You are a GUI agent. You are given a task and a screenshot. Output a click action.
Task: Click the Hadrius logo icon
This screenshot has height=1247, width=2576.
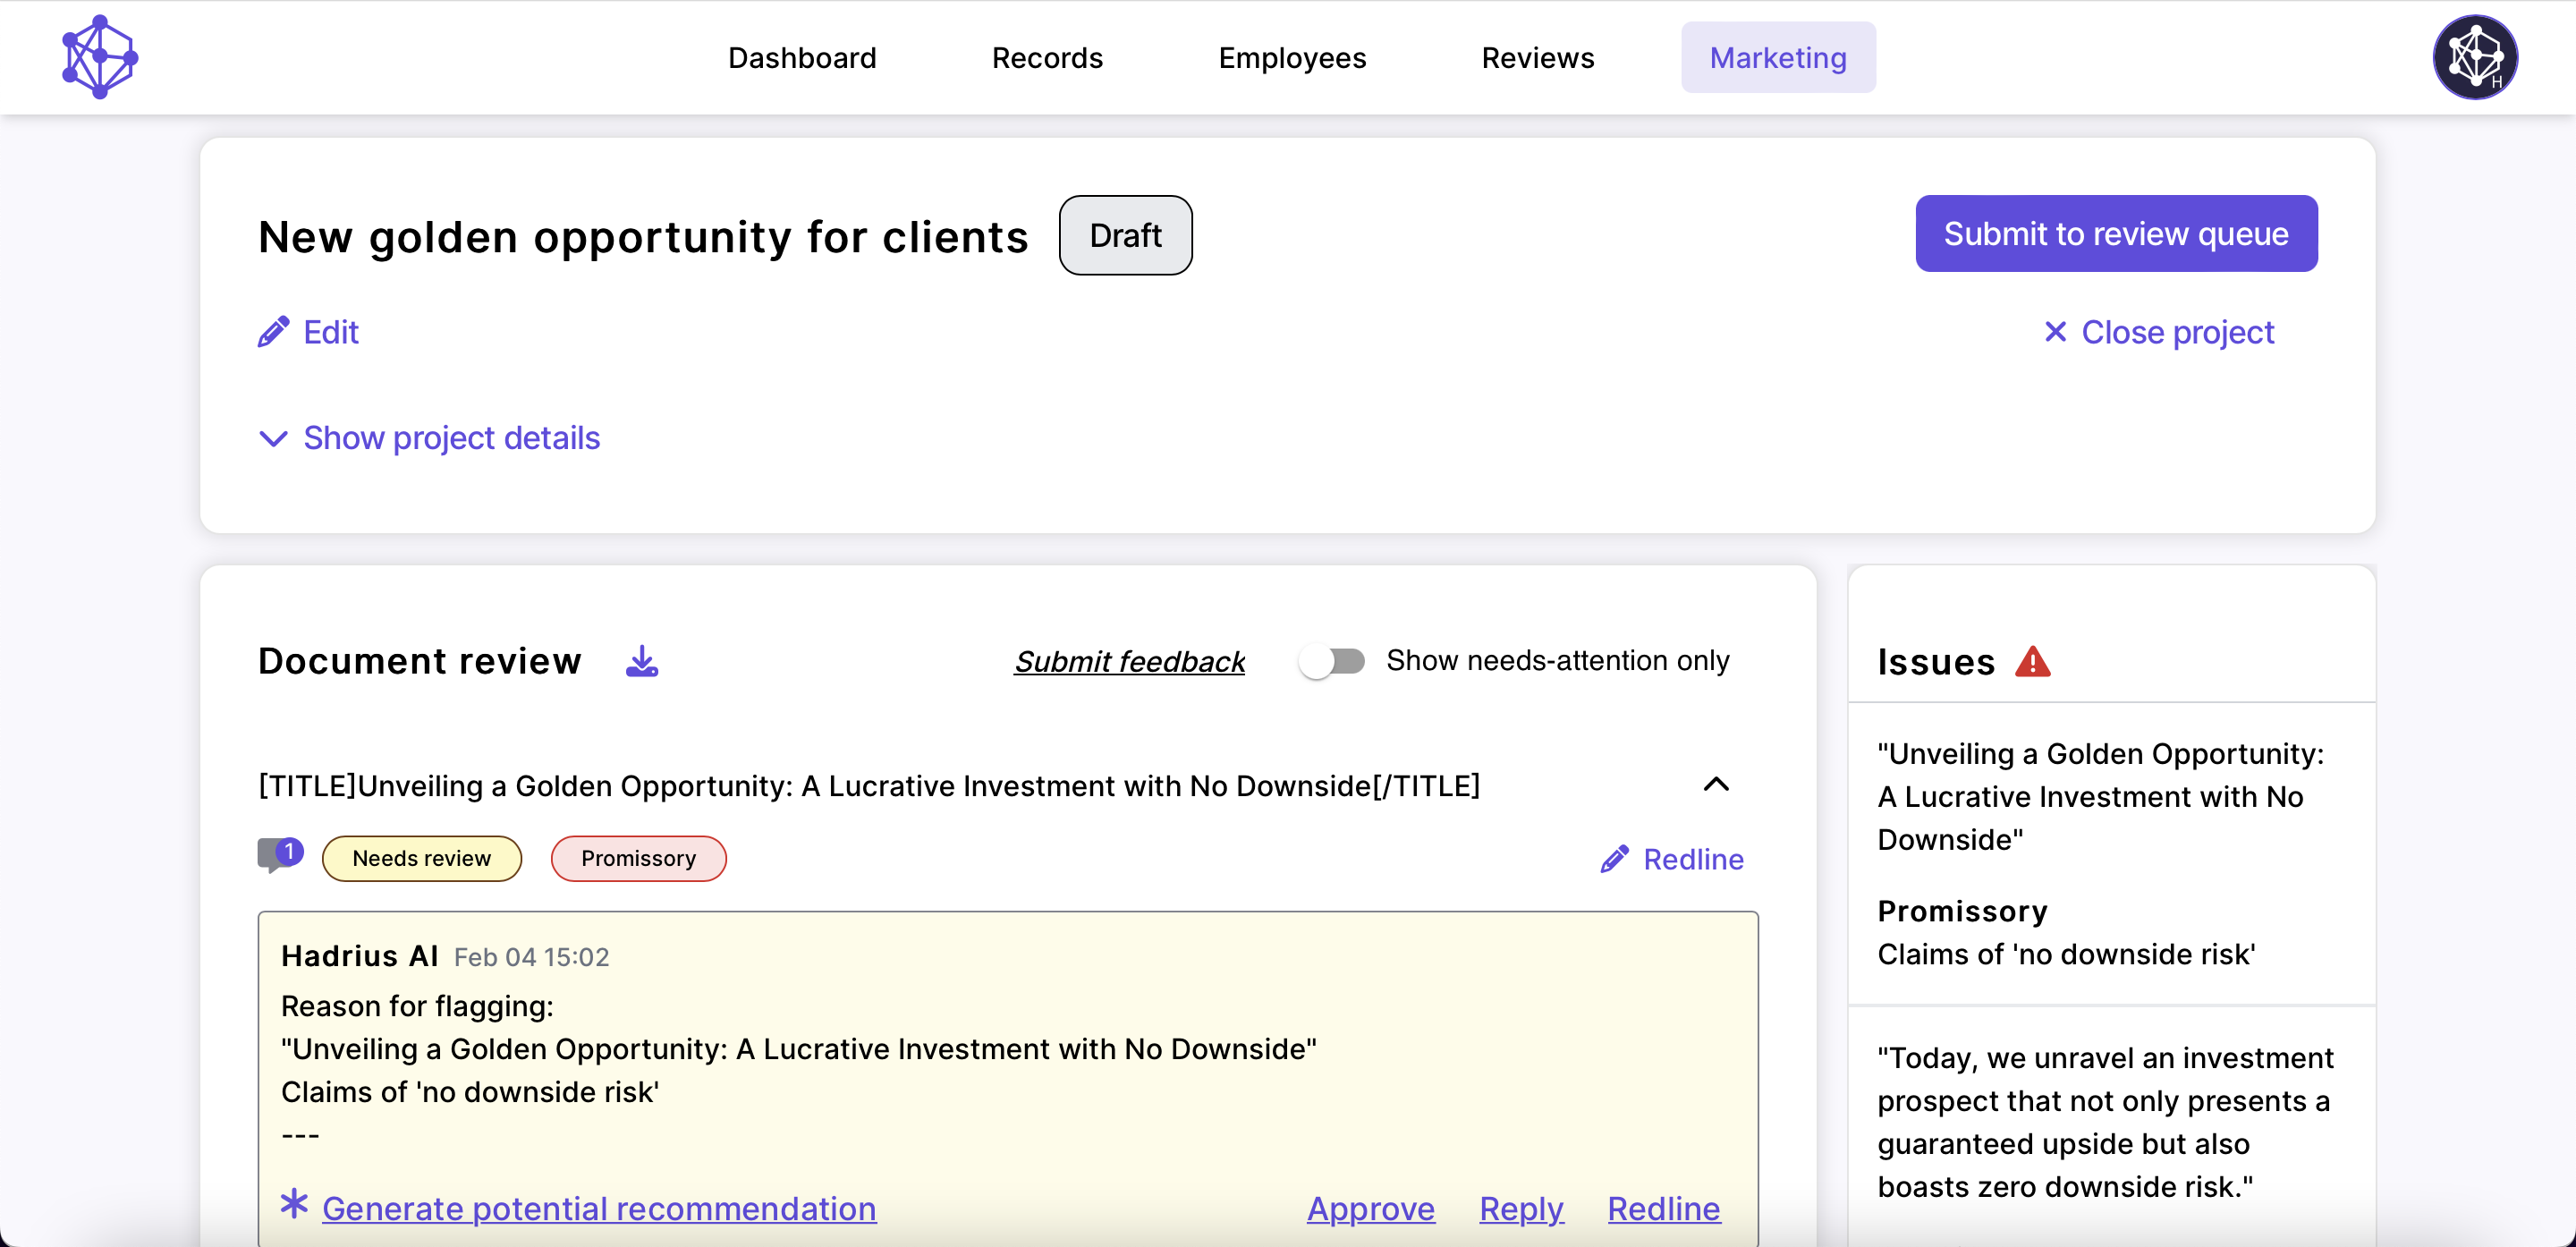(99, 57)
